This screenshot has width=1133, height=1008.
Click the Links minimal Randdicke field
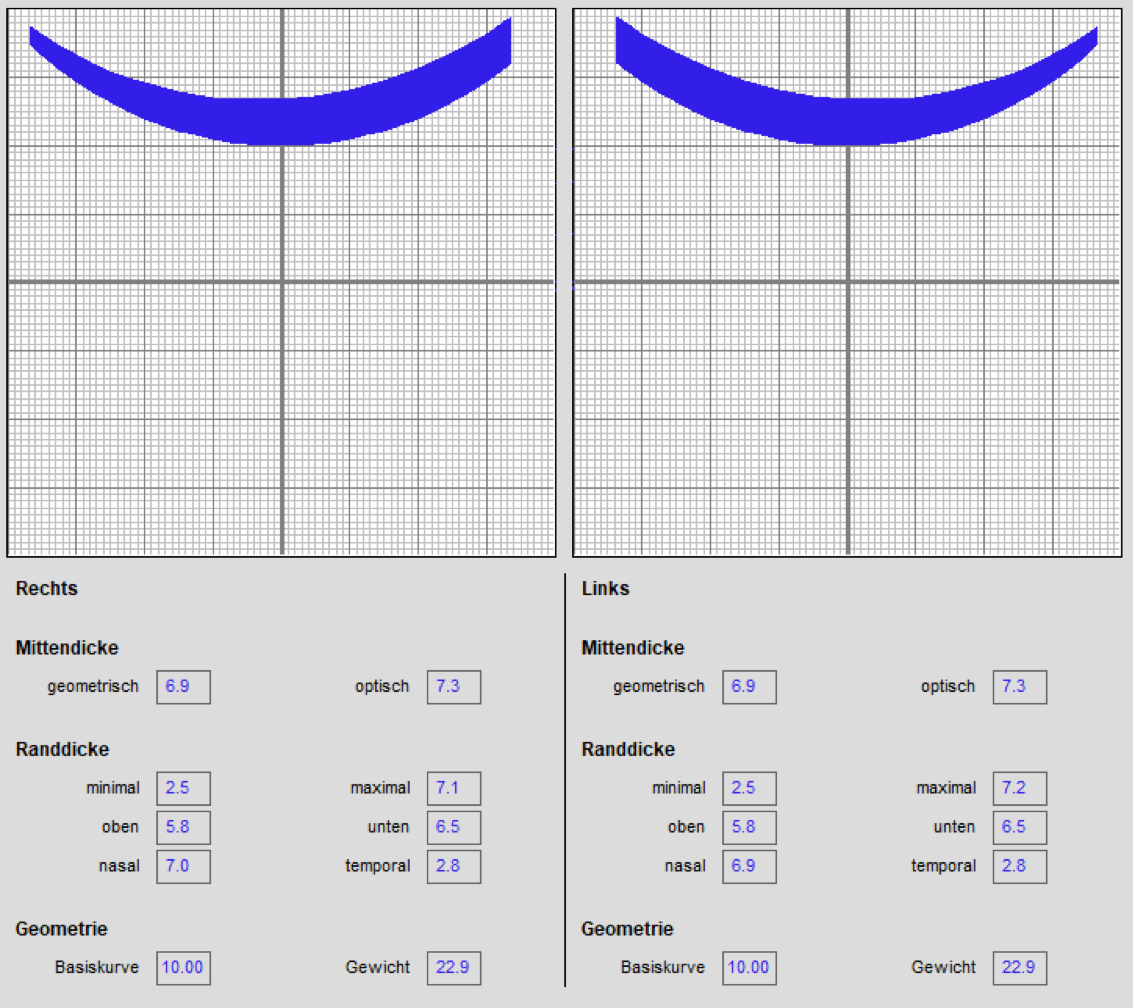click(749, 789)
